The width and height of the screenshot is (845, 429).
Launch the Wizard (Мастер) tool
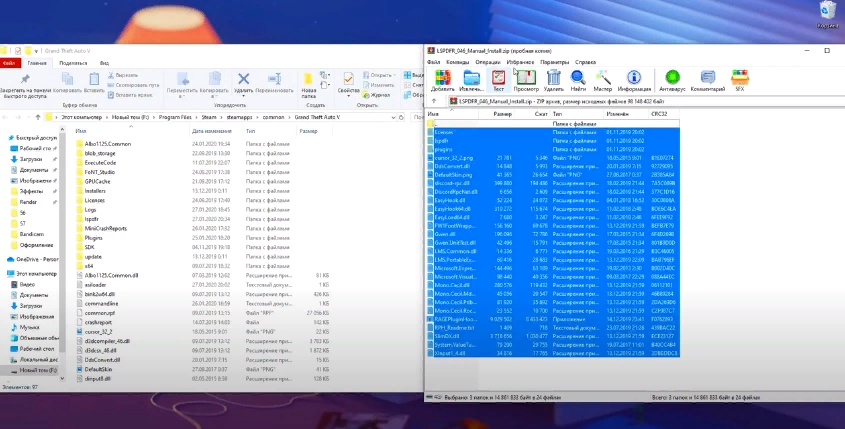click(602, 80)
